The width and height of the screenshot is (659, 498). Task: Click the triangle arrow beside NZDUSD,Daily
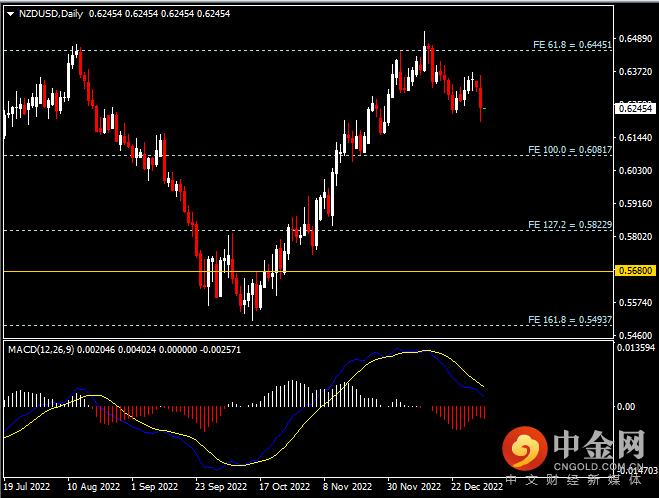click(x=9, y=14)
